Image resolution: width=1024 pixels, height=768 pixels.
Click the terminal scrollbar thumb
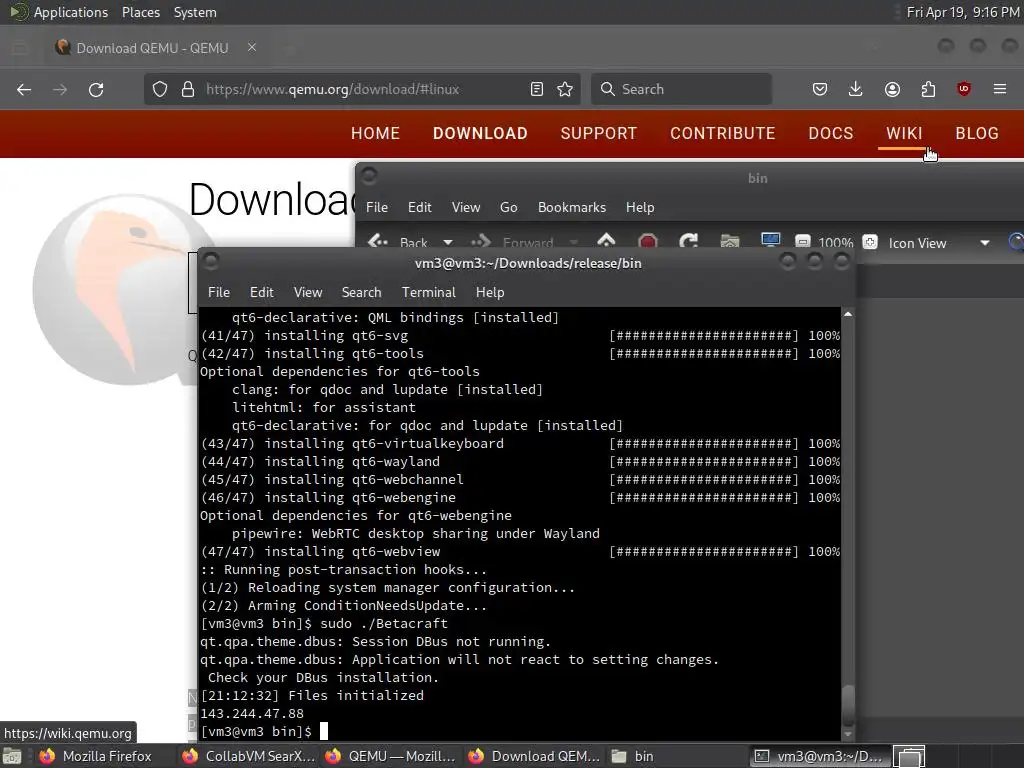pos(848,704)
